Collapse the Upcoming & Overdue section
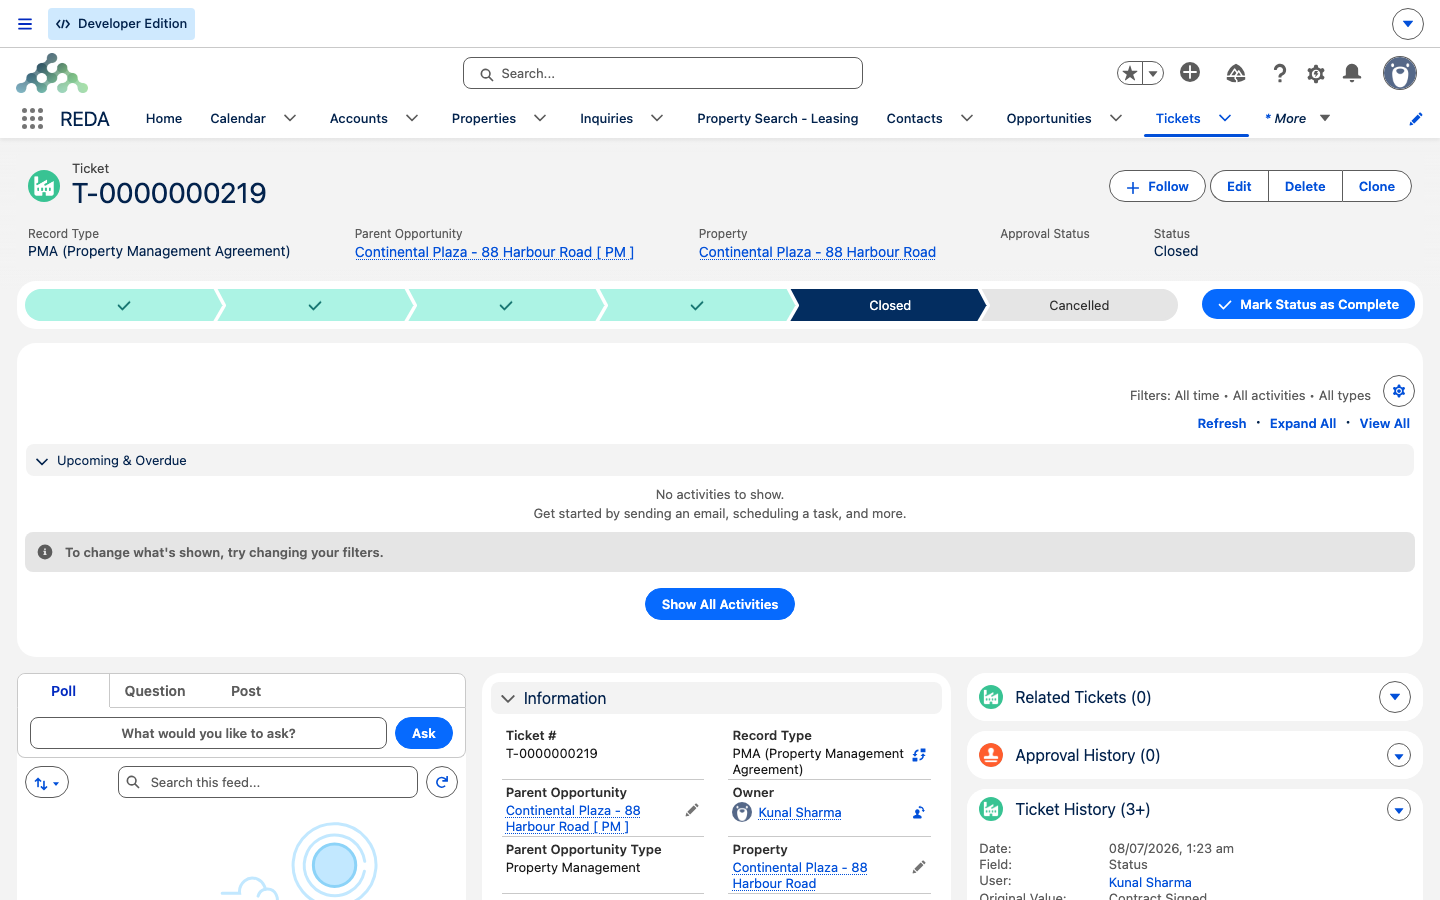This screenshot has width=1440, height=900. click(x=42, y=461)
